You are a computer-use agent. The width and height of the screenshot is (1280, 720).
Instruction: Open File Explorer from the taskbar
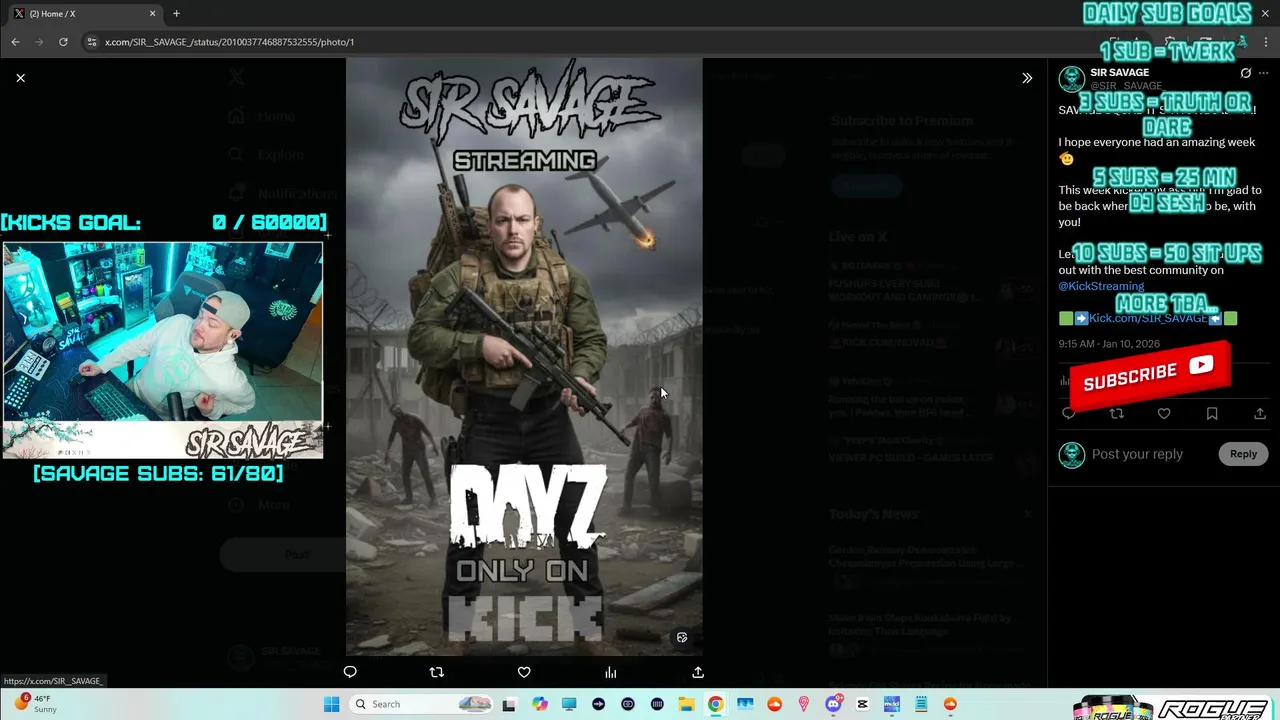click(x=686, y=704)
